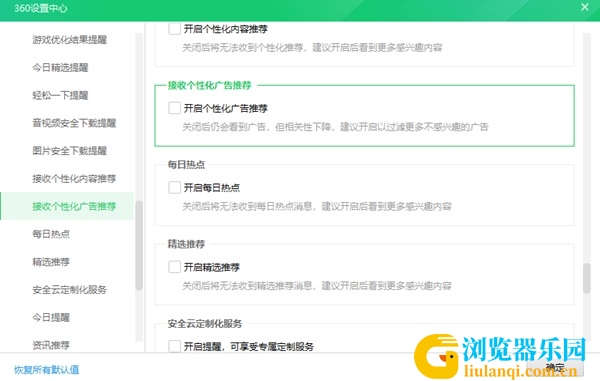Check the 开启每日热点 option
This screenshot has width=600, height=381.
tap(174, 187)
